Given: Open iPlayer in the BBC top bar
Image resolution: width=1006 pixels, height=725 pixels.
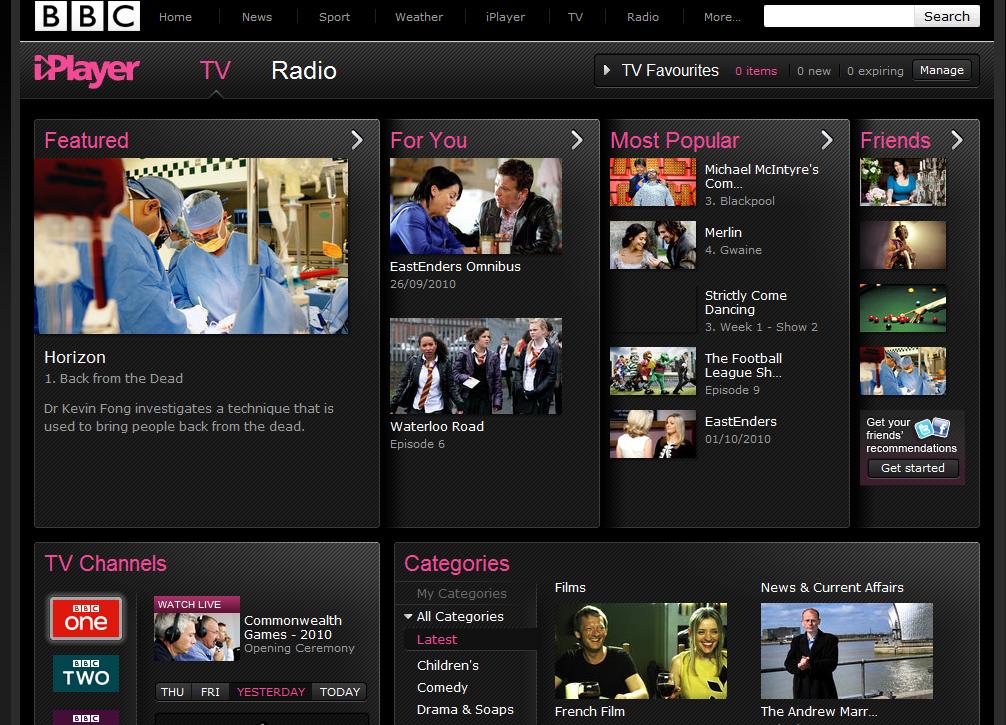Looking at the screenshot, I should [x=506, y=17].
